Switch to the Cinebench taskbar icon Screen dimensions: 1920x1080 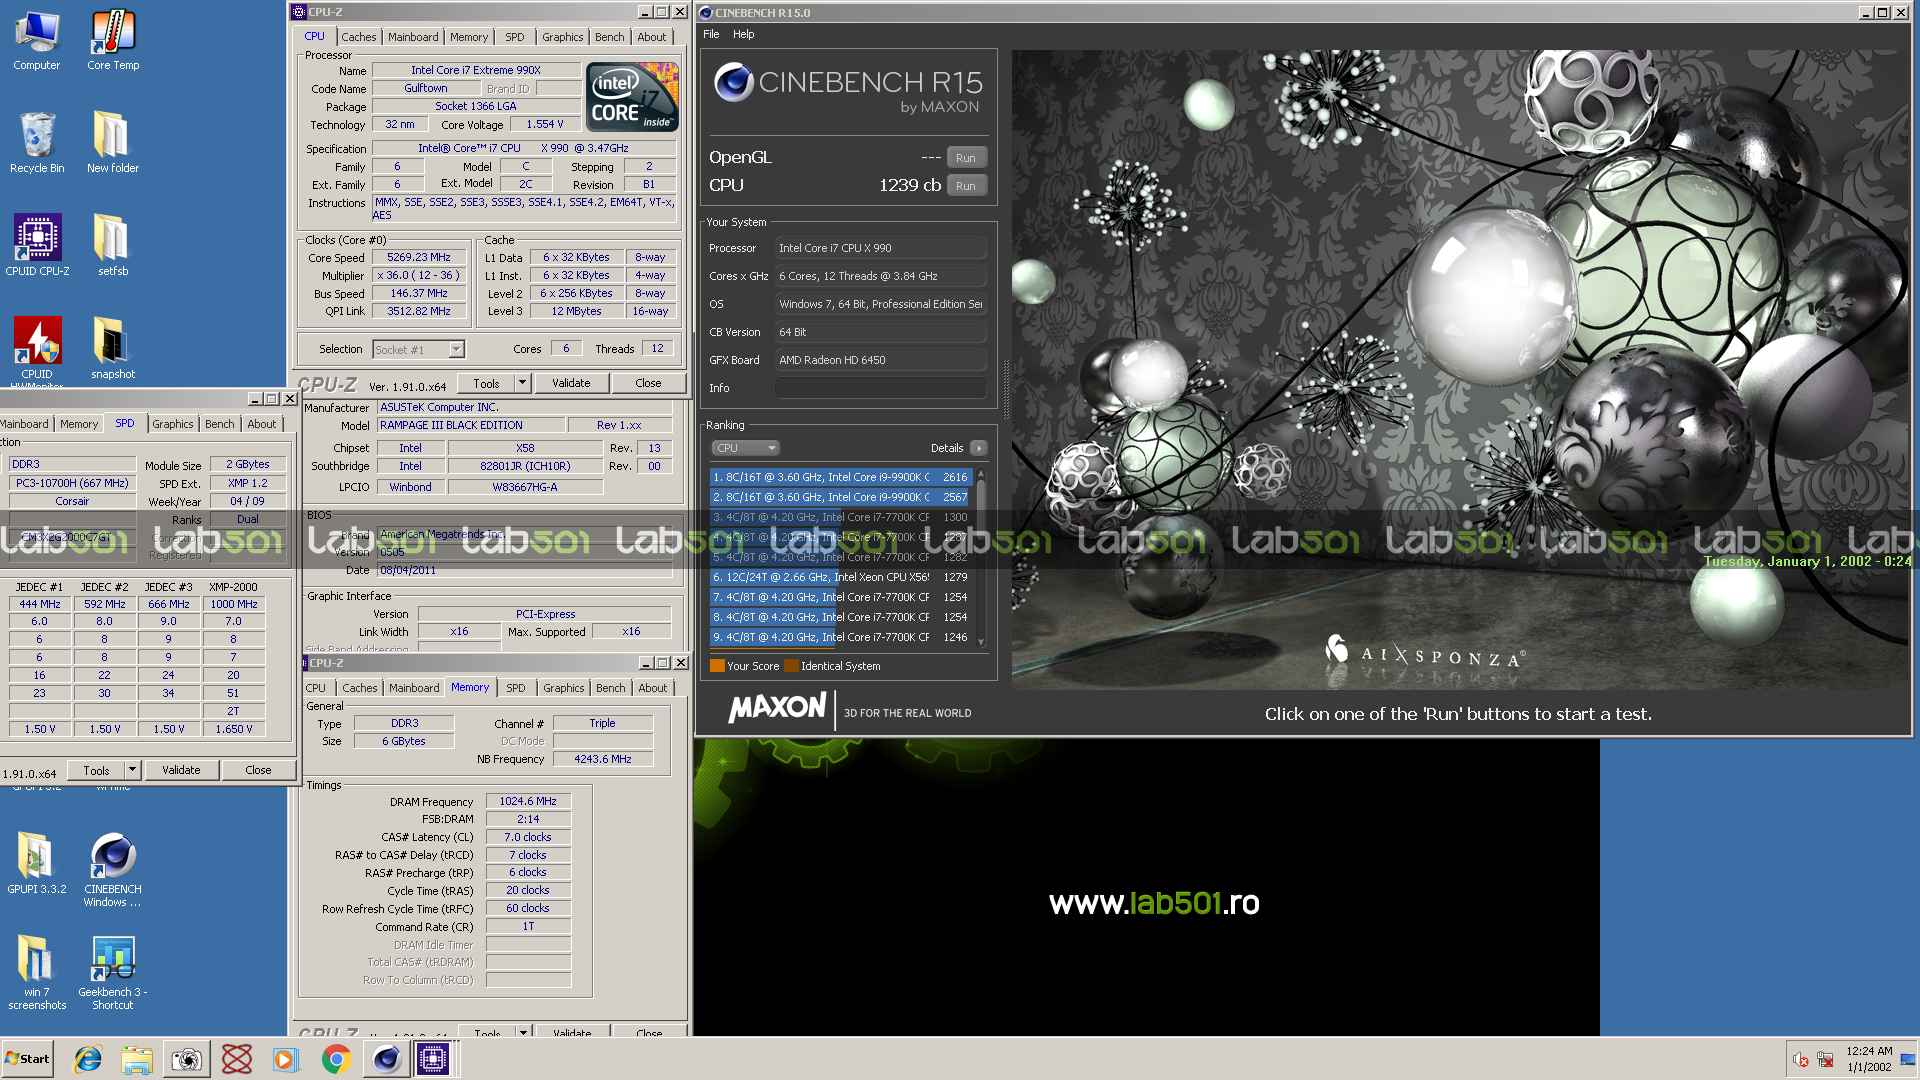[x=386, y=1059]
